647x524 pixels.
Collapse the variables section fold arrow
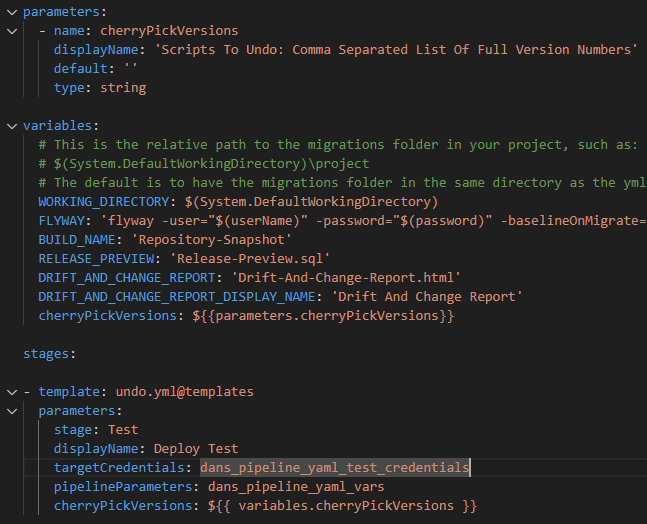point(12,126)
